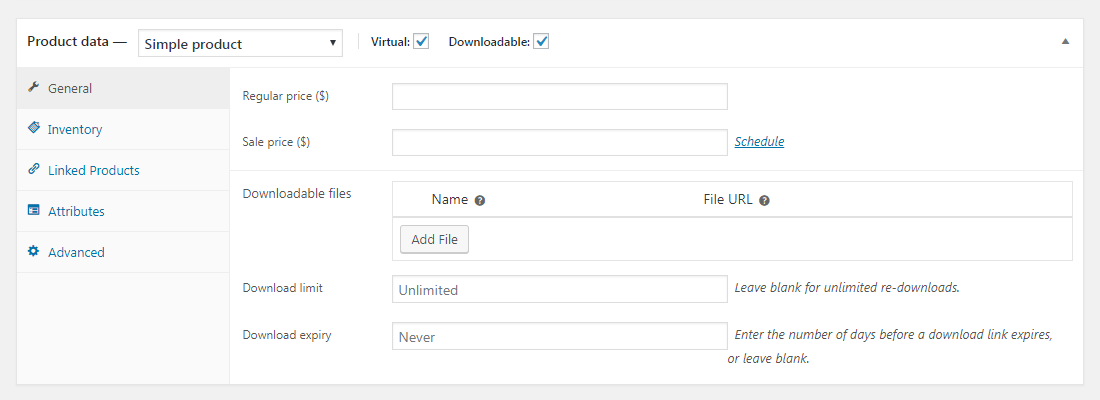This screenshot has width=1100, height=400.
Task: Click the wrench icon beside General
Action: point(33,88)
